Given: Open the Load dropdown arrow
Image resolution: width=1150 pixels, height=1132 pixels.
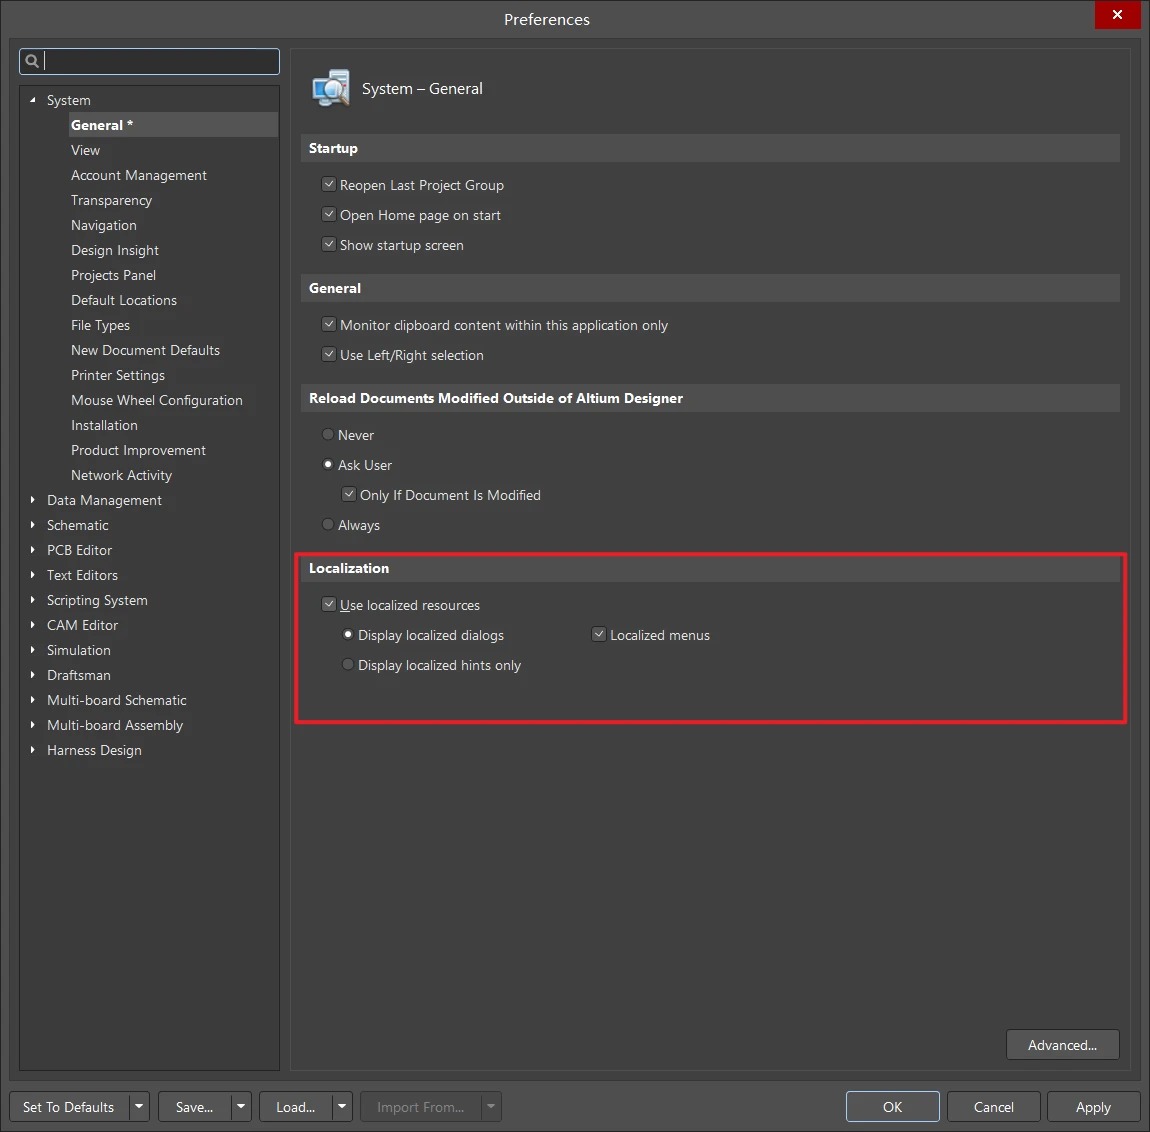Looking at the screenshot, I should point(342,1107).
